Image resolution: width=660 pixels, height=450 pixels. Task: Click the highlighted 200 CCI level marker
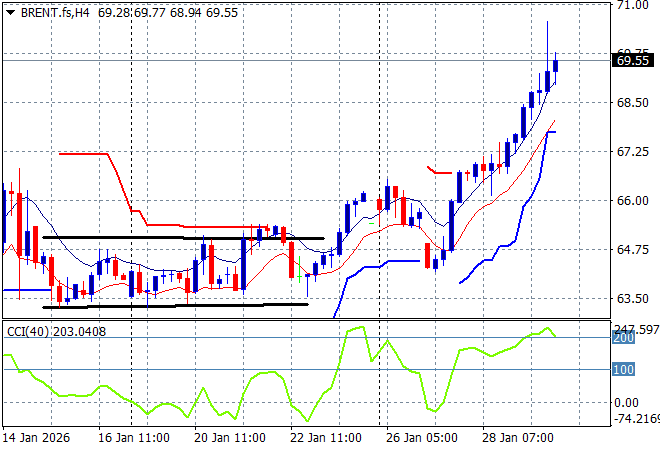[623, 339]
